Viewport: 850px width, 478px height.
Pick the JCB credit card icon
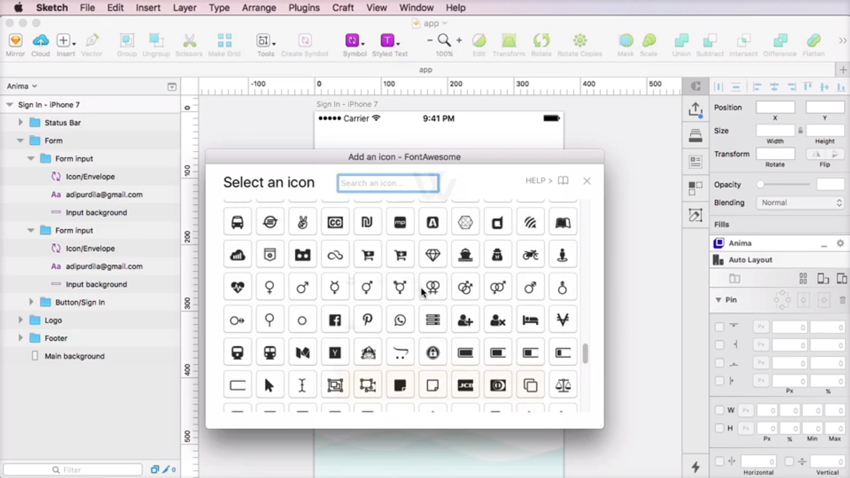pos(465,385)
